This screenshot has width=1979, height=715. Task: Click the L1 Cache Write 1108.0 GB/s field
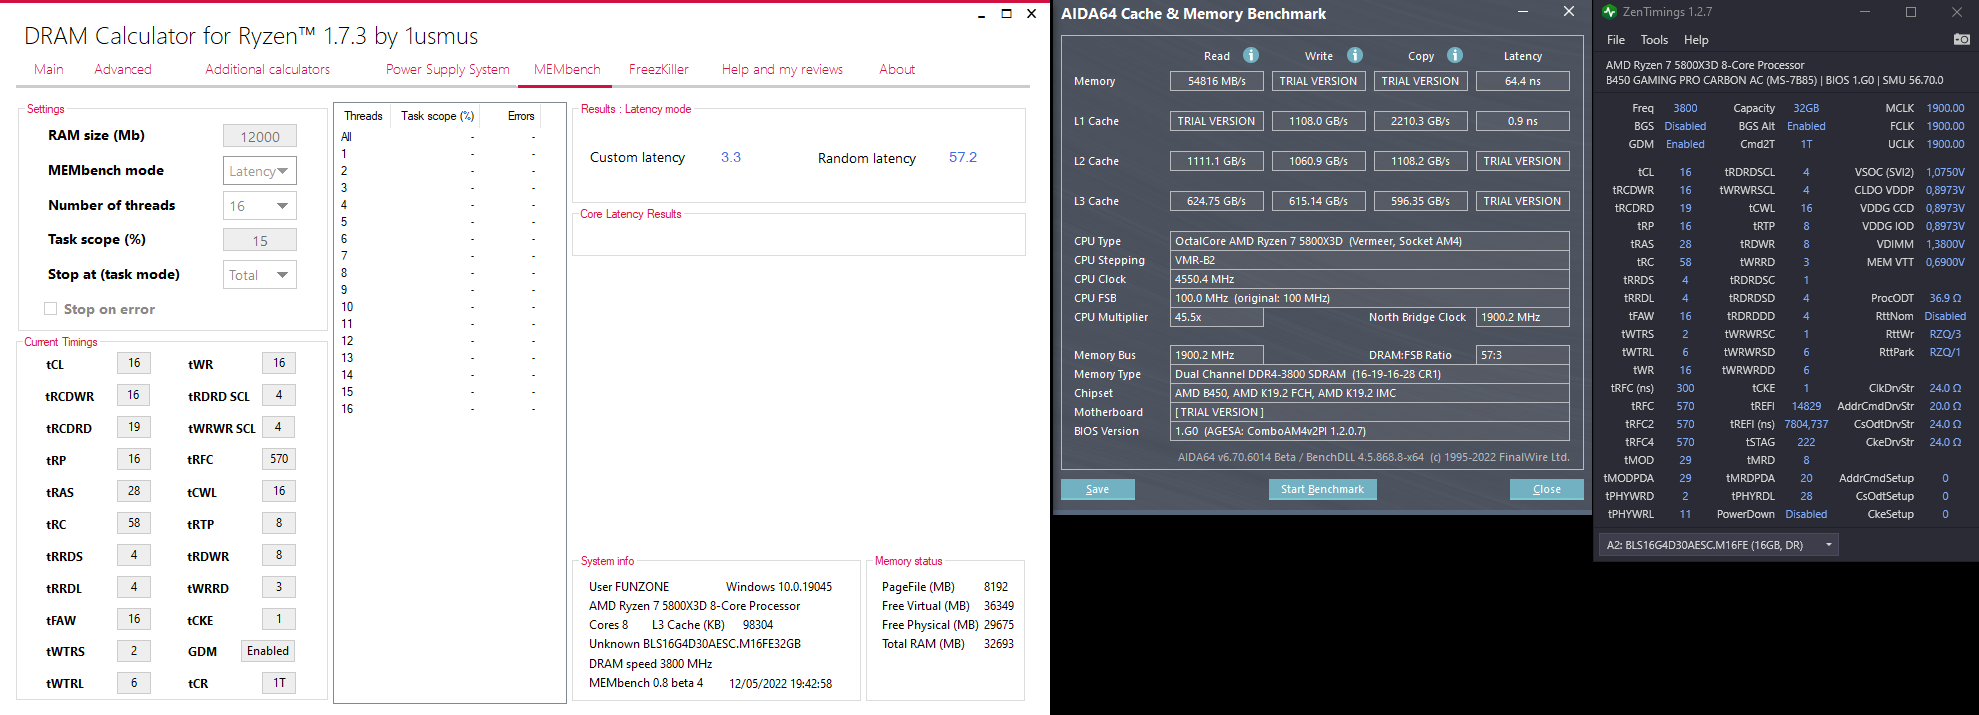[x=1318, y=121]
